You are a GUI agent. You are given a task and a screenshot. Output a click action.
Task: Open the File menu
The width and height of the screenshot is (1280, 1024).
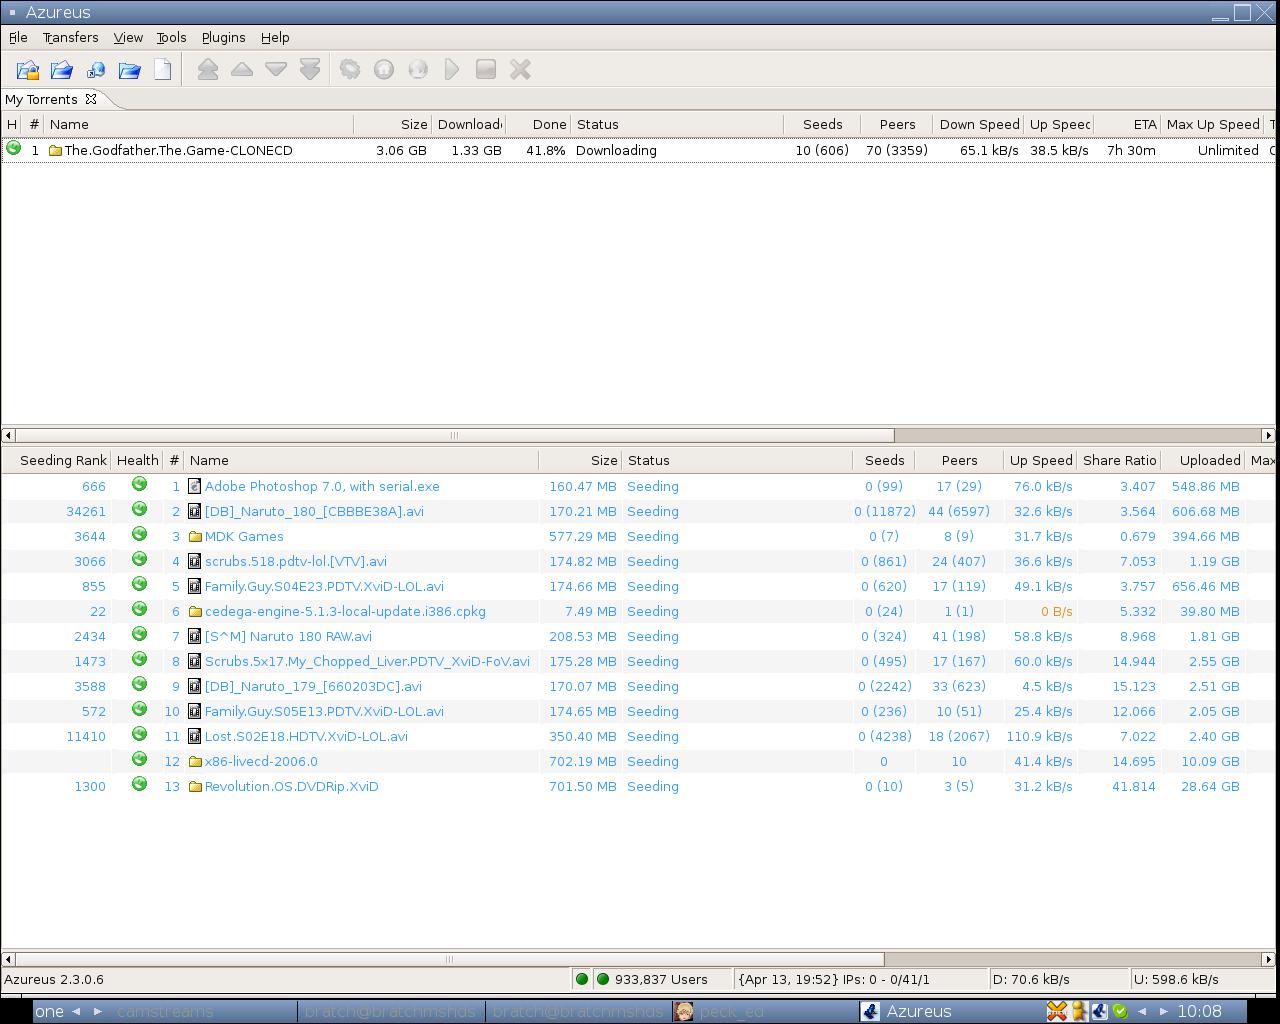(x=18, y=37)
